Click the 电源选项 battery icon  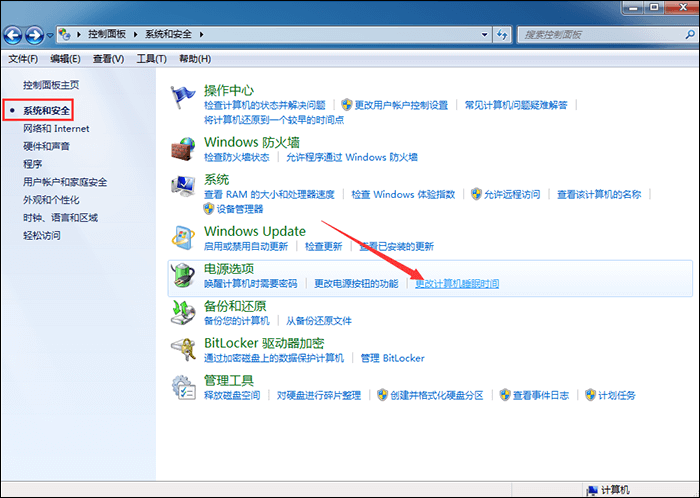click(183, 276)
